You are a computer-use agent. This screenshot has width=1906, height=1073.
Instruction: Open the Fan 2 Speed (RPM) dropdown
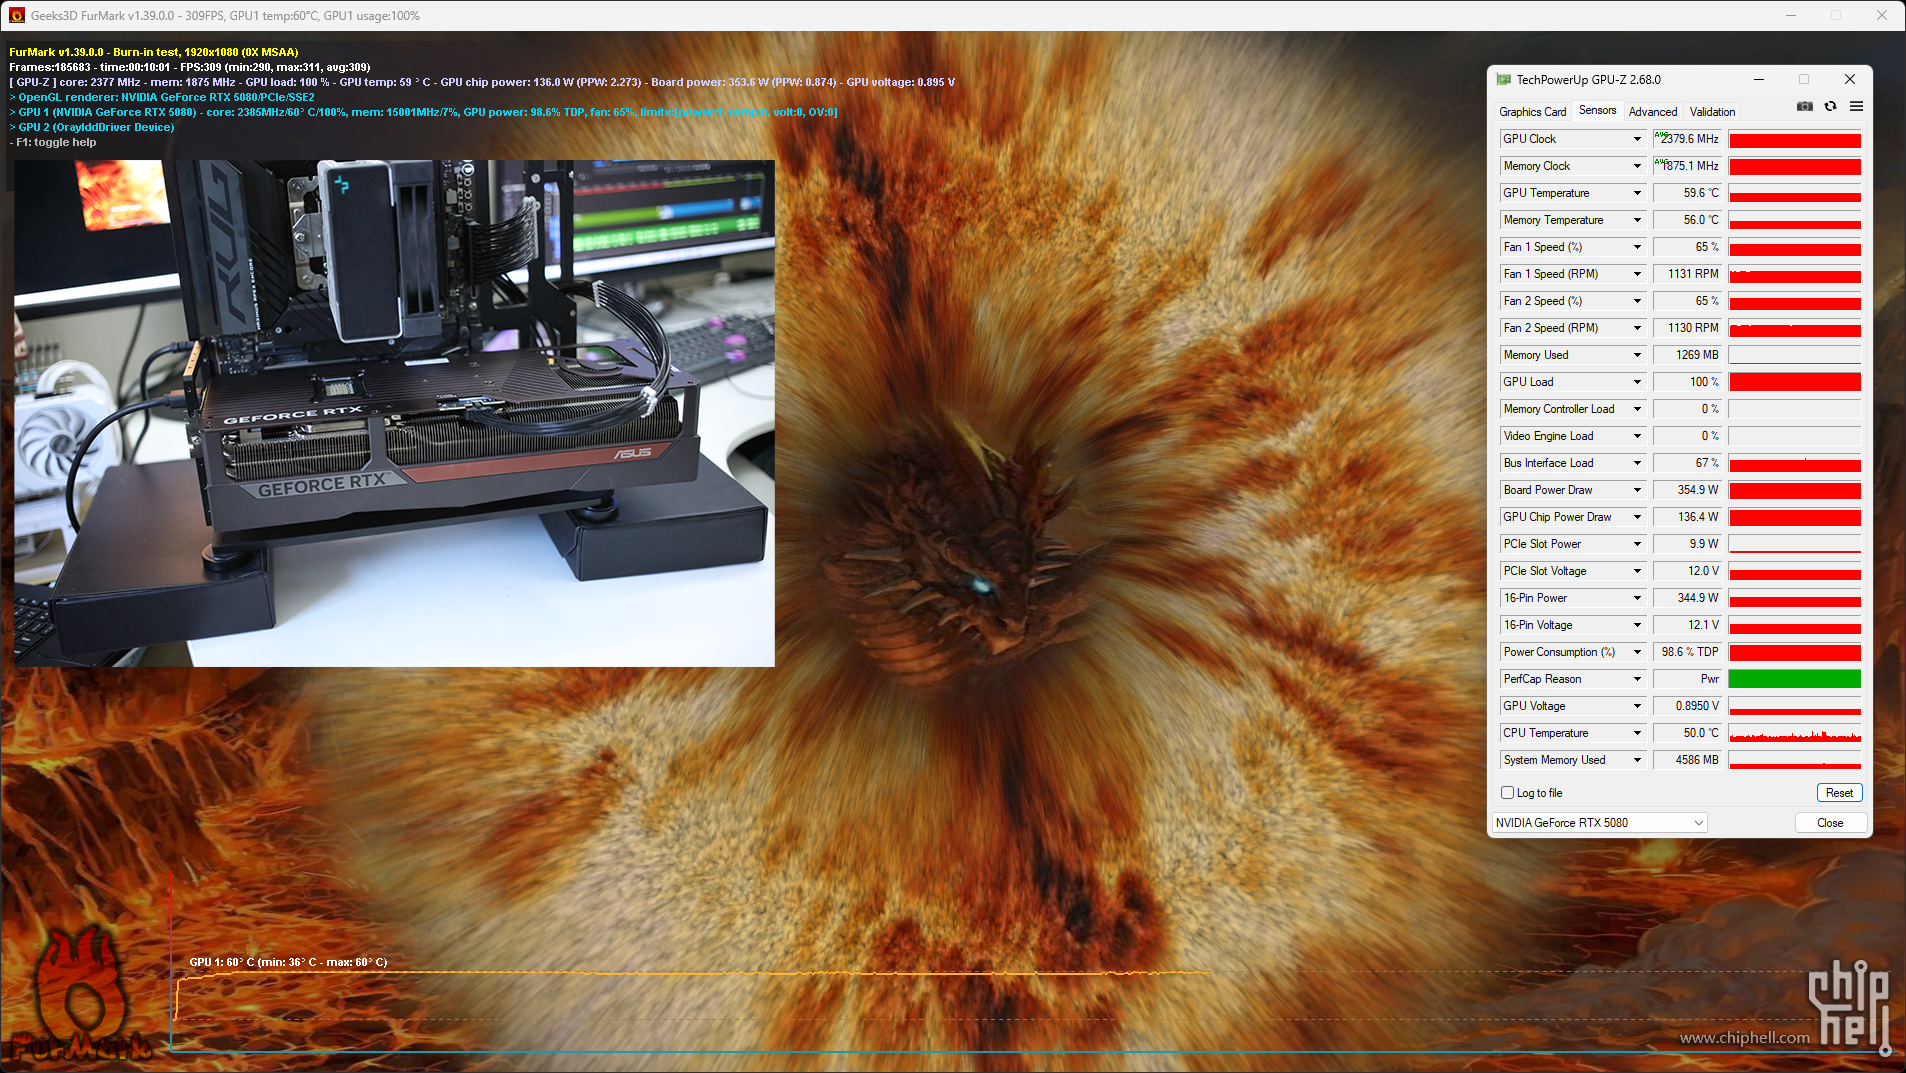pyautogui.click(x=1637, y=328)
